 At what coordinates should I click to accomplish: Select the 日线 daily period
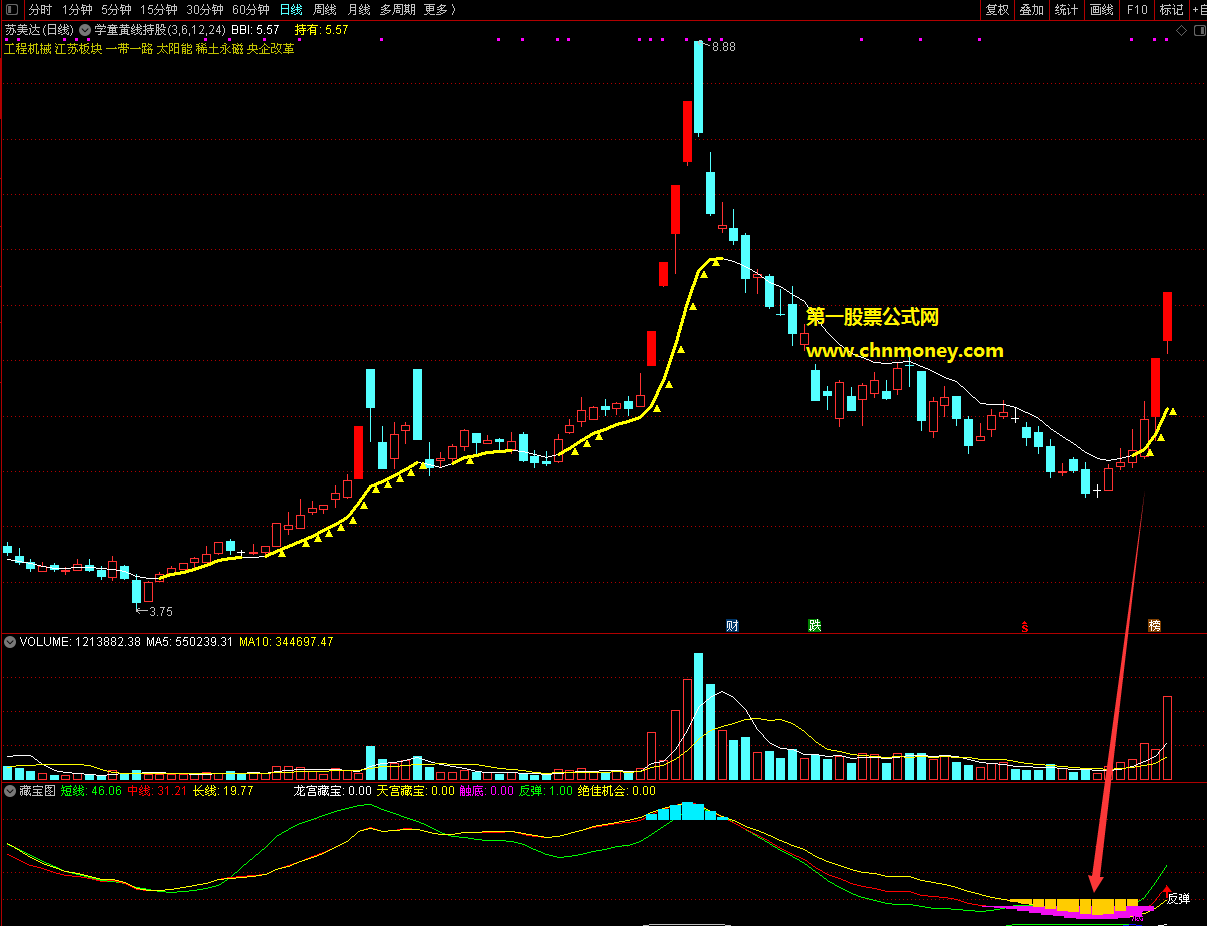(x=291, y=9)
